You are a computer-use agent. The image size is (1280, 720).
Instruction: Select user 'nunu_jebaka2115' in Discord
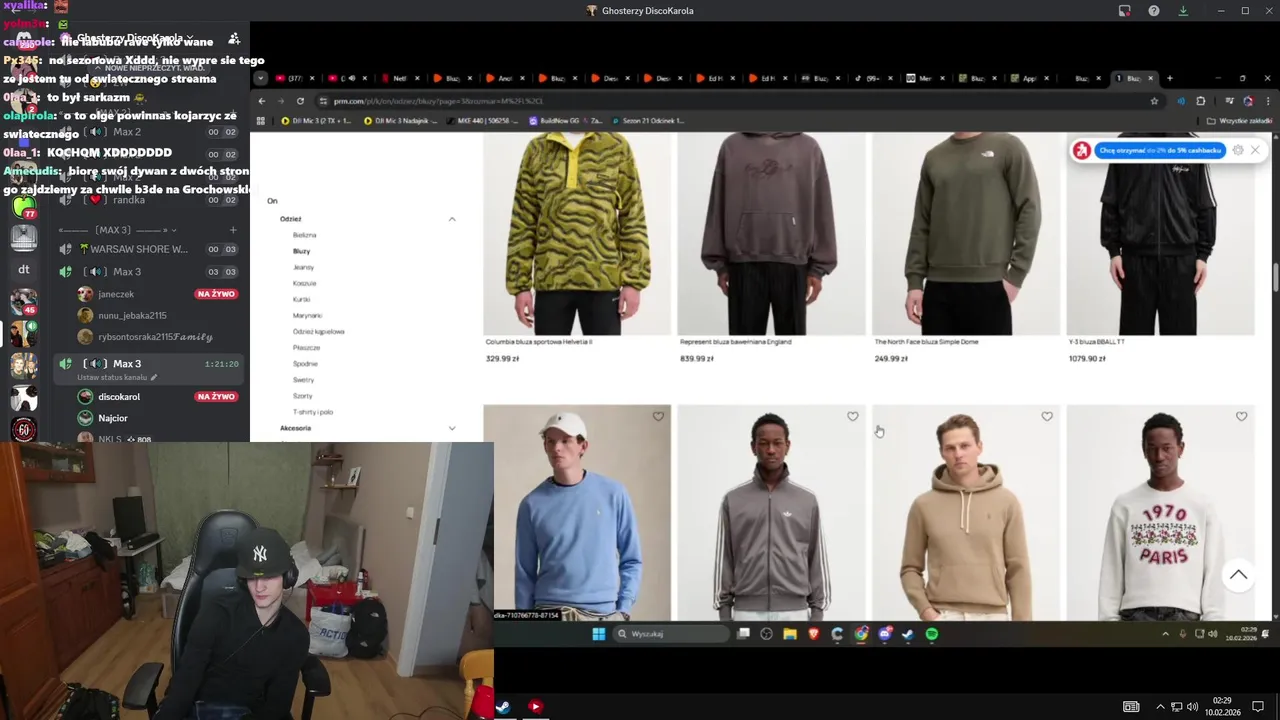coord(132,315)
